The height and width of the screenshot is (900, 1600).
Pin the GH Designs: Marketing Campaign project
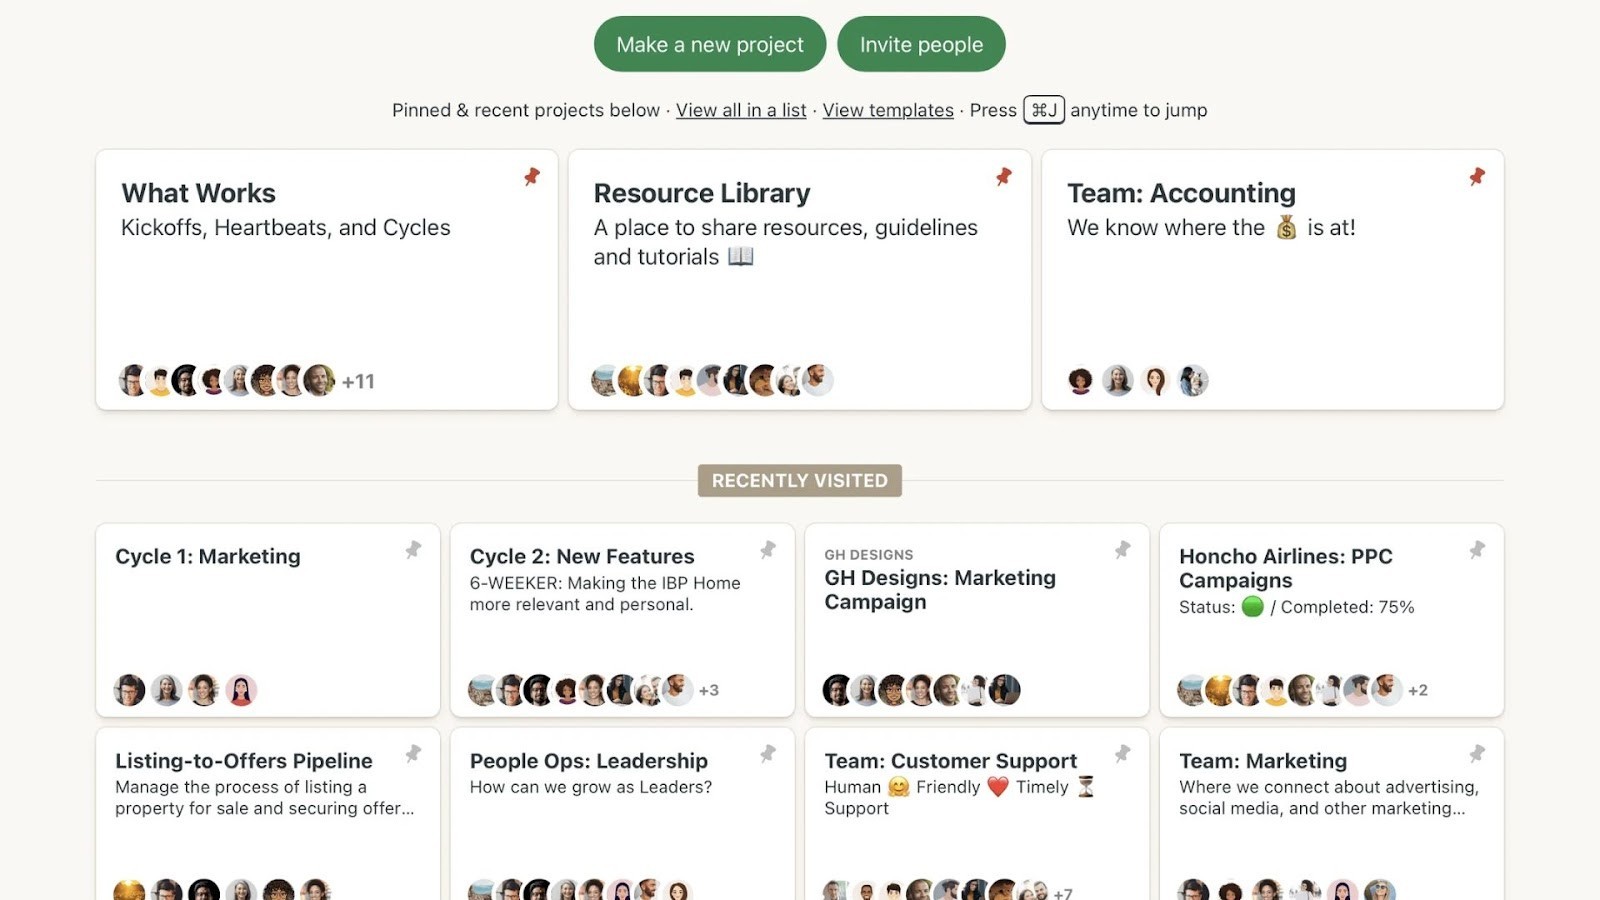pyautogui.click(x=1122, y=550)
